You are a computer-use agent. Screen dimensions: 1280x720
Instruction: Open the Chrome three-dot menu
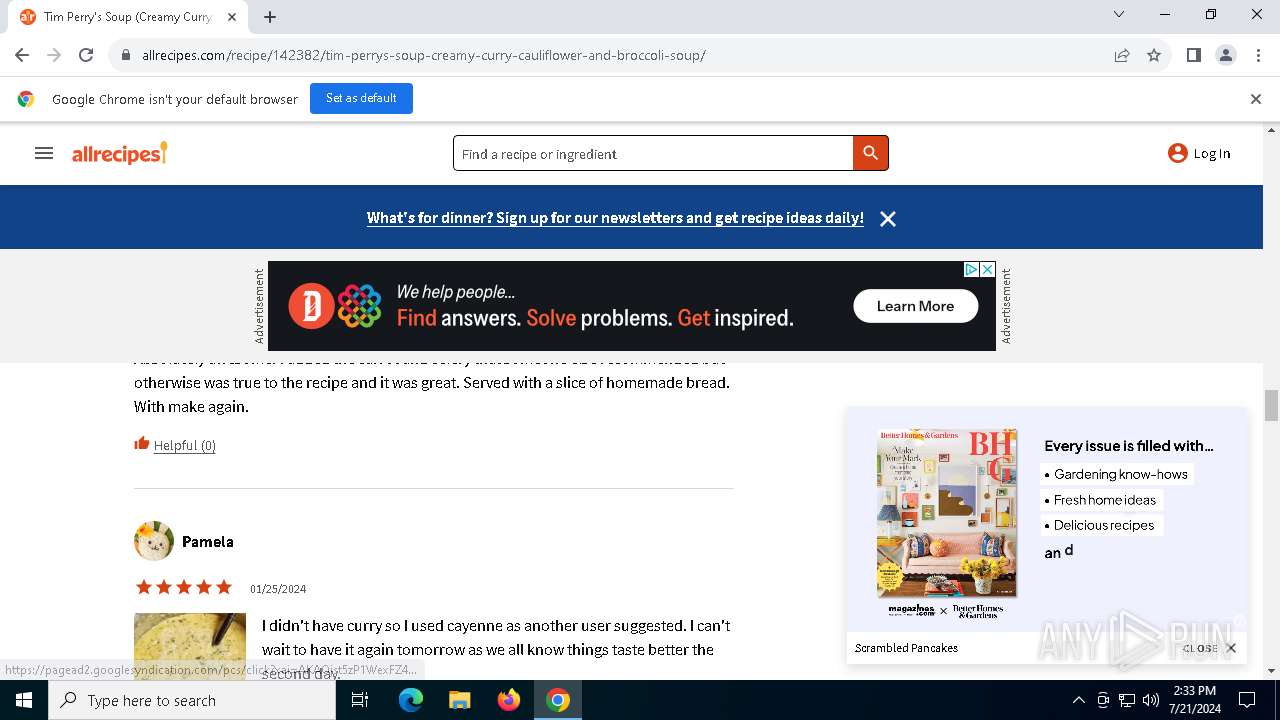(1258, 55)
